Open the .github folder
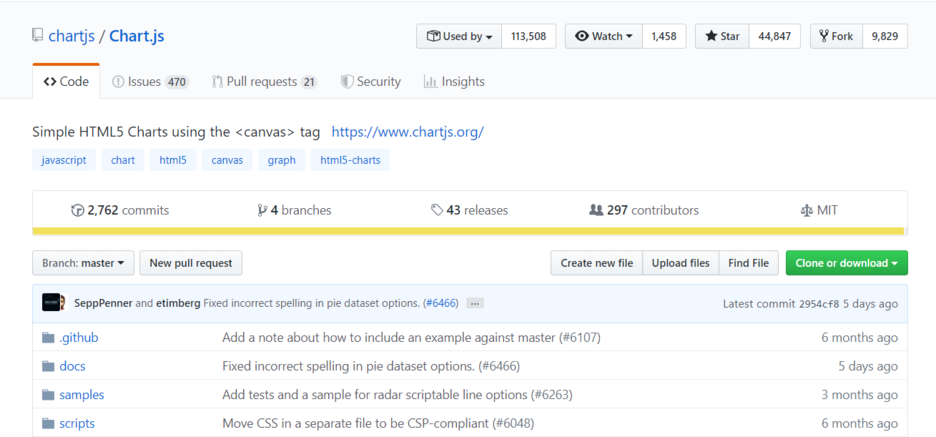Image resolution: width=936 pixels, height=437 pixels. click(x=79, y=338)
